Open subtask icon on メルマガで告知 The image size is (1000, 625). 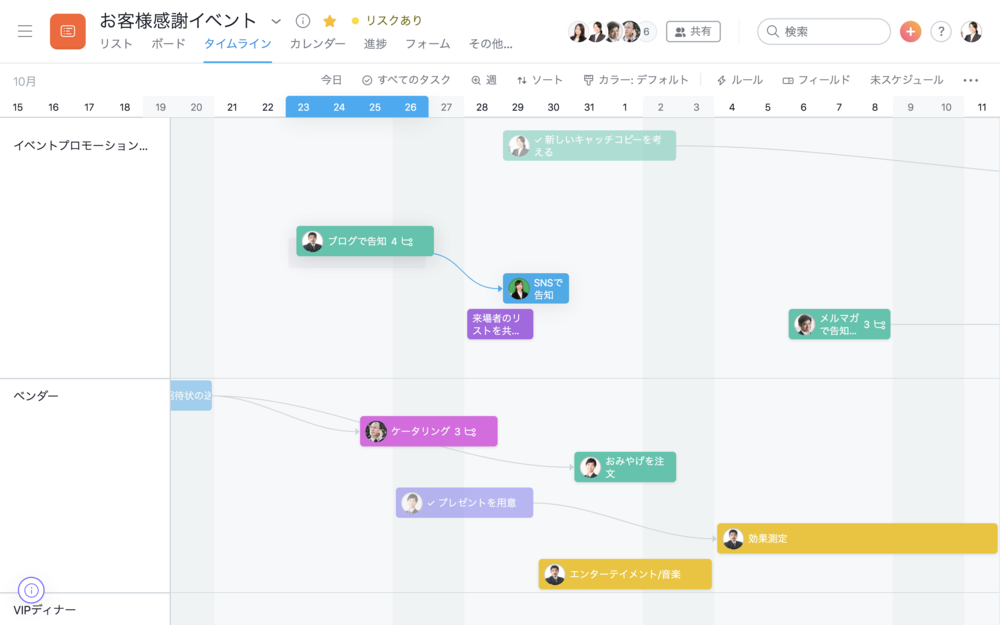point(879,325)
